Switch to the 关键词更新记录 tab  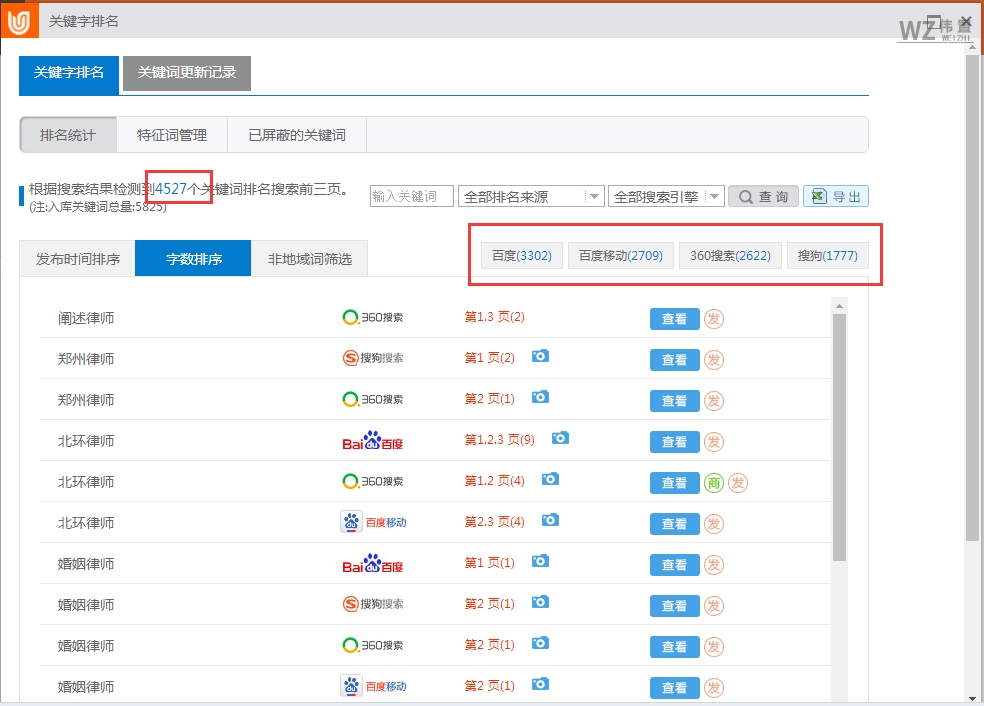tap(186, 73)
